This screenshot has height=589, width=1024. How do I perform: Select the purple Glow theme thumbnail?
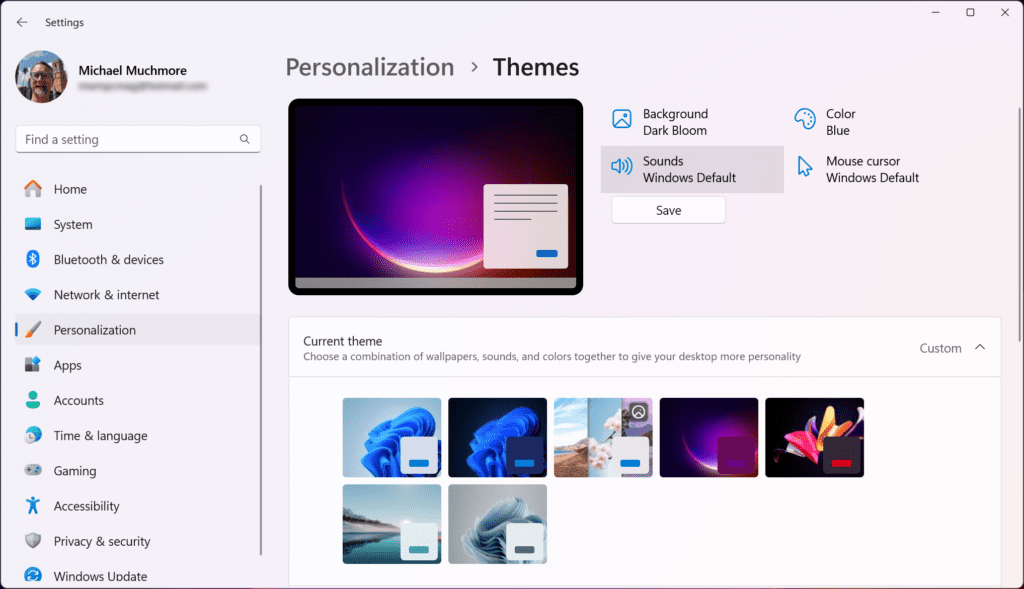point(709,438)
